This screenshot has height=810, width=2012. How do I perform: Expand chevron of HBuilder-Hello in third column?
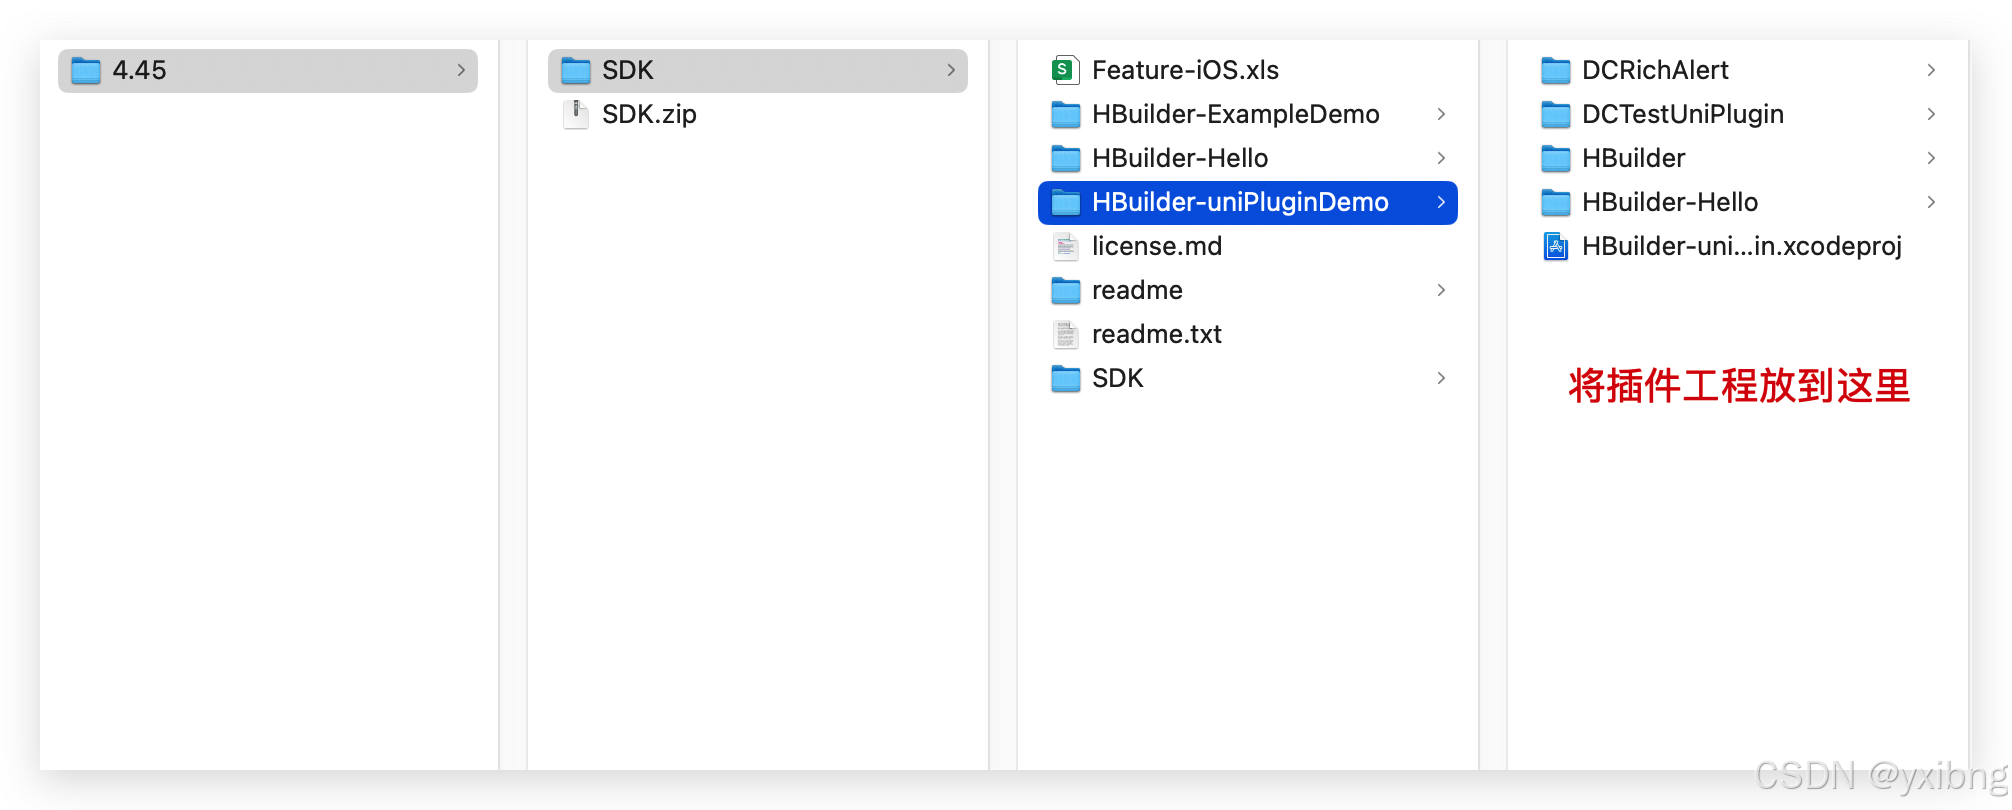tap(1441, 158)
